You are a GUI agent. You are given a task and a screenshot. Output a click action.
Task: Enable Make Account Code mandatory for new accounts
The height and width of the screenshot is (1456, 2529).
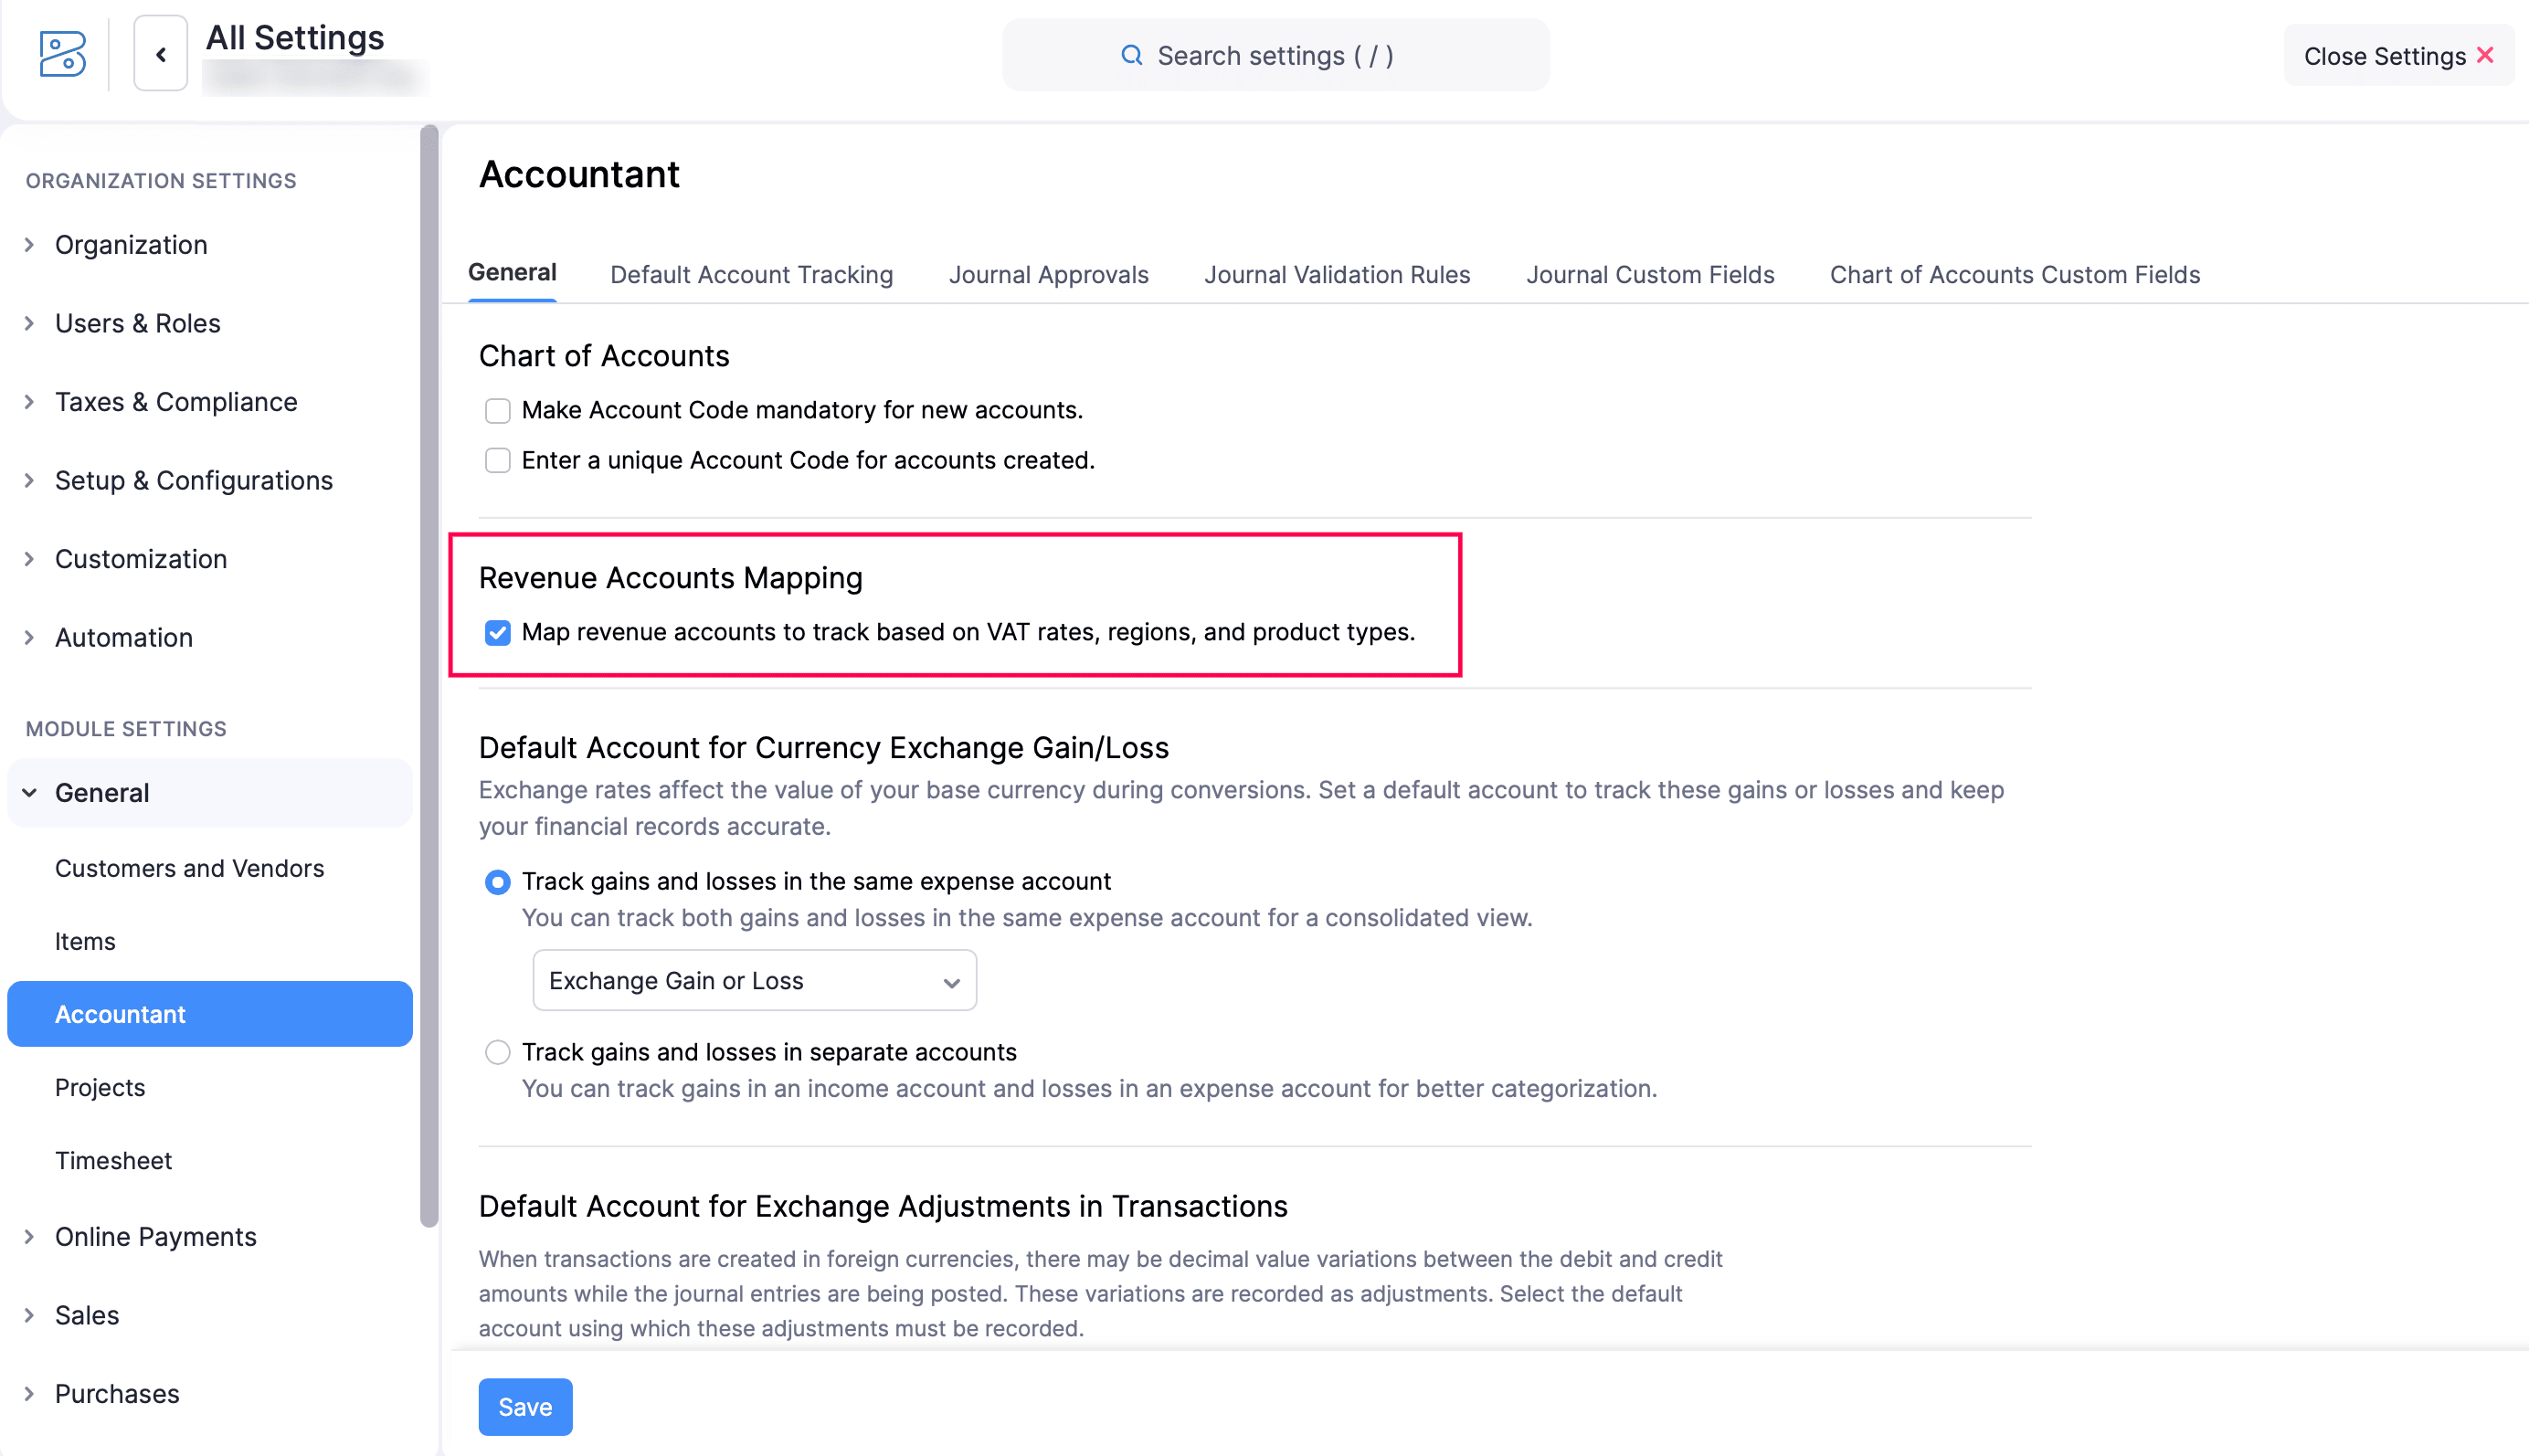click(x=497, y=410)
